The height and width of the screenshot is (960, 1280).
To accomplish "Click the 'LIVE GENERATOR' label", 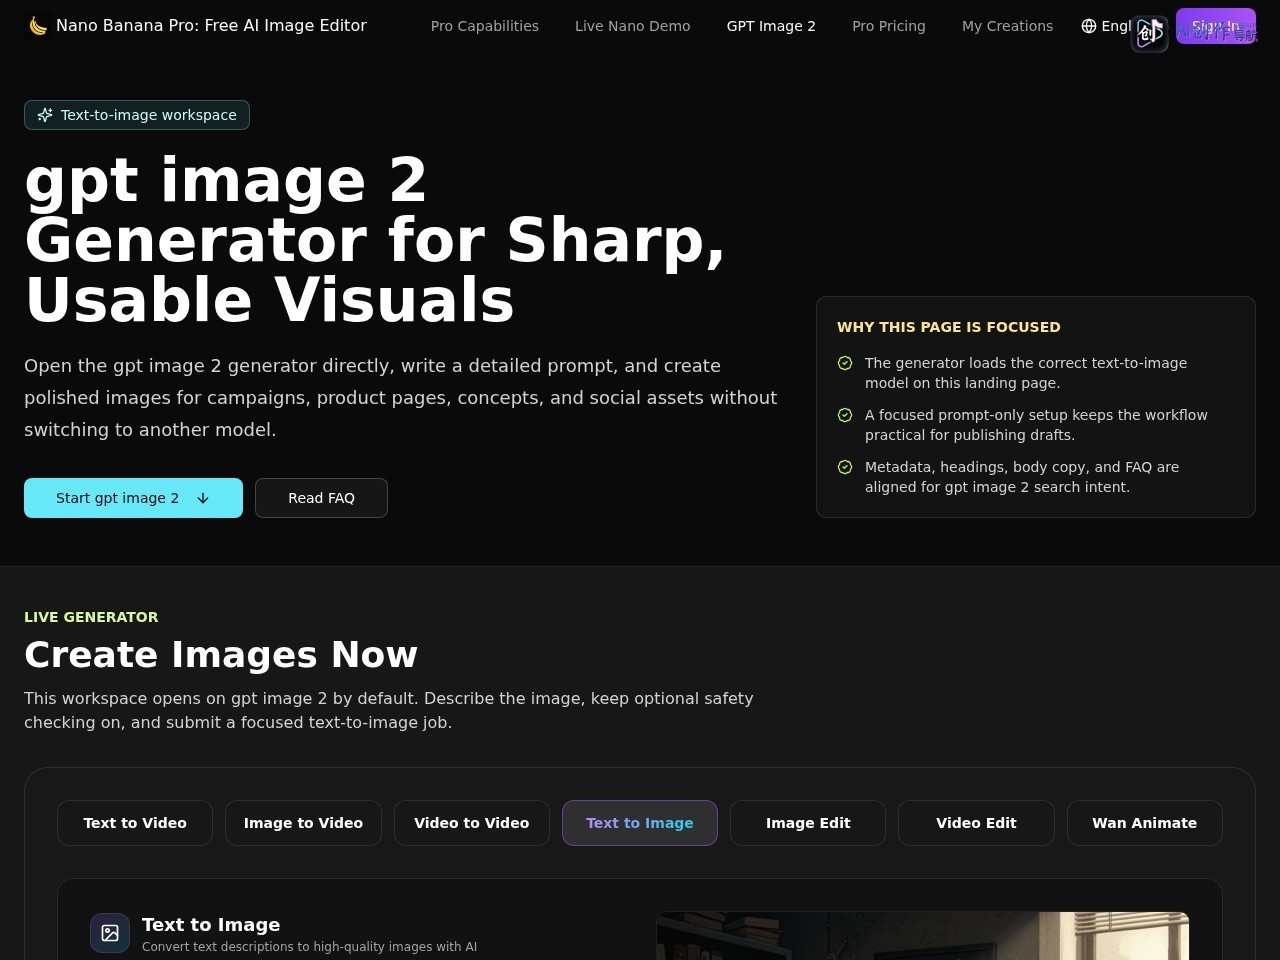I will click(91, 617).
